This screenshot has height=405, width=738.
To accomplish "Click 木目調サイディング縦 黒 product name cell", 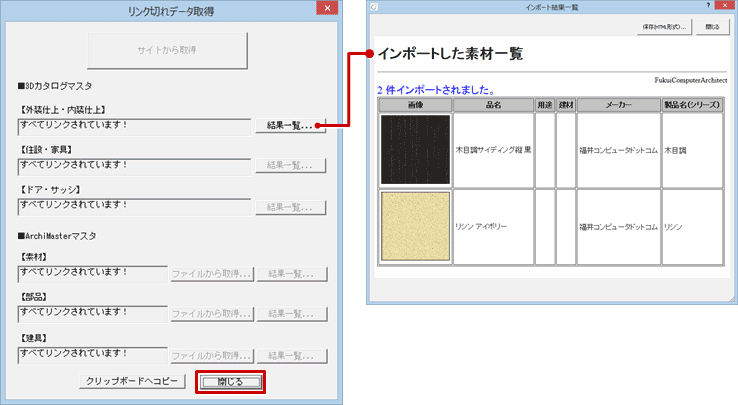I will 493,150.
